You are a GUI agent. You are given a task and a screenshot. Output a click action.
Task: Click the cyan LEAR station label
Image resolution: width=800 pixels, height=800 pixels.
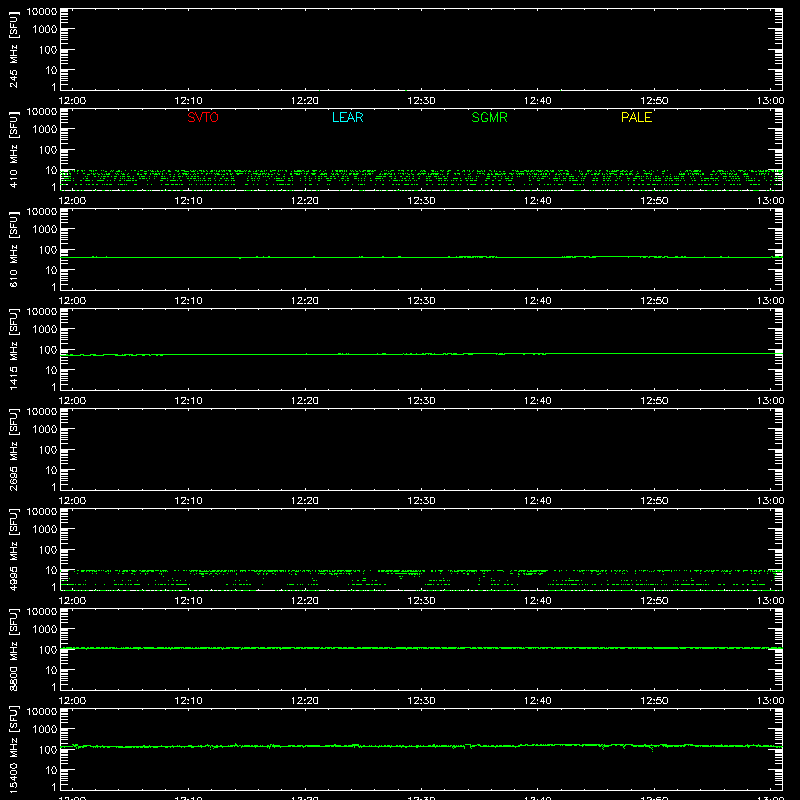[347, 117]
